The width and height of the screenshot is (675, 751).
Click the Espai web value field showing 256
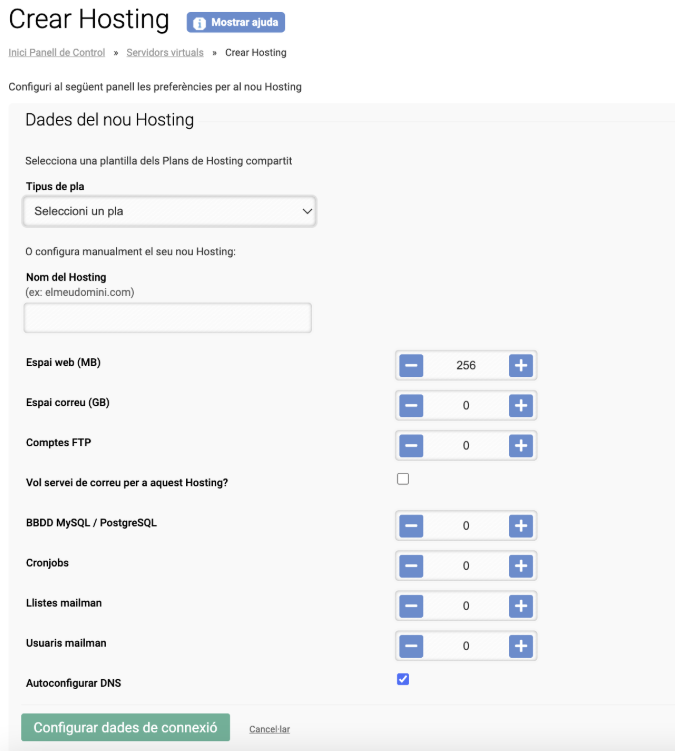(465, 365)
